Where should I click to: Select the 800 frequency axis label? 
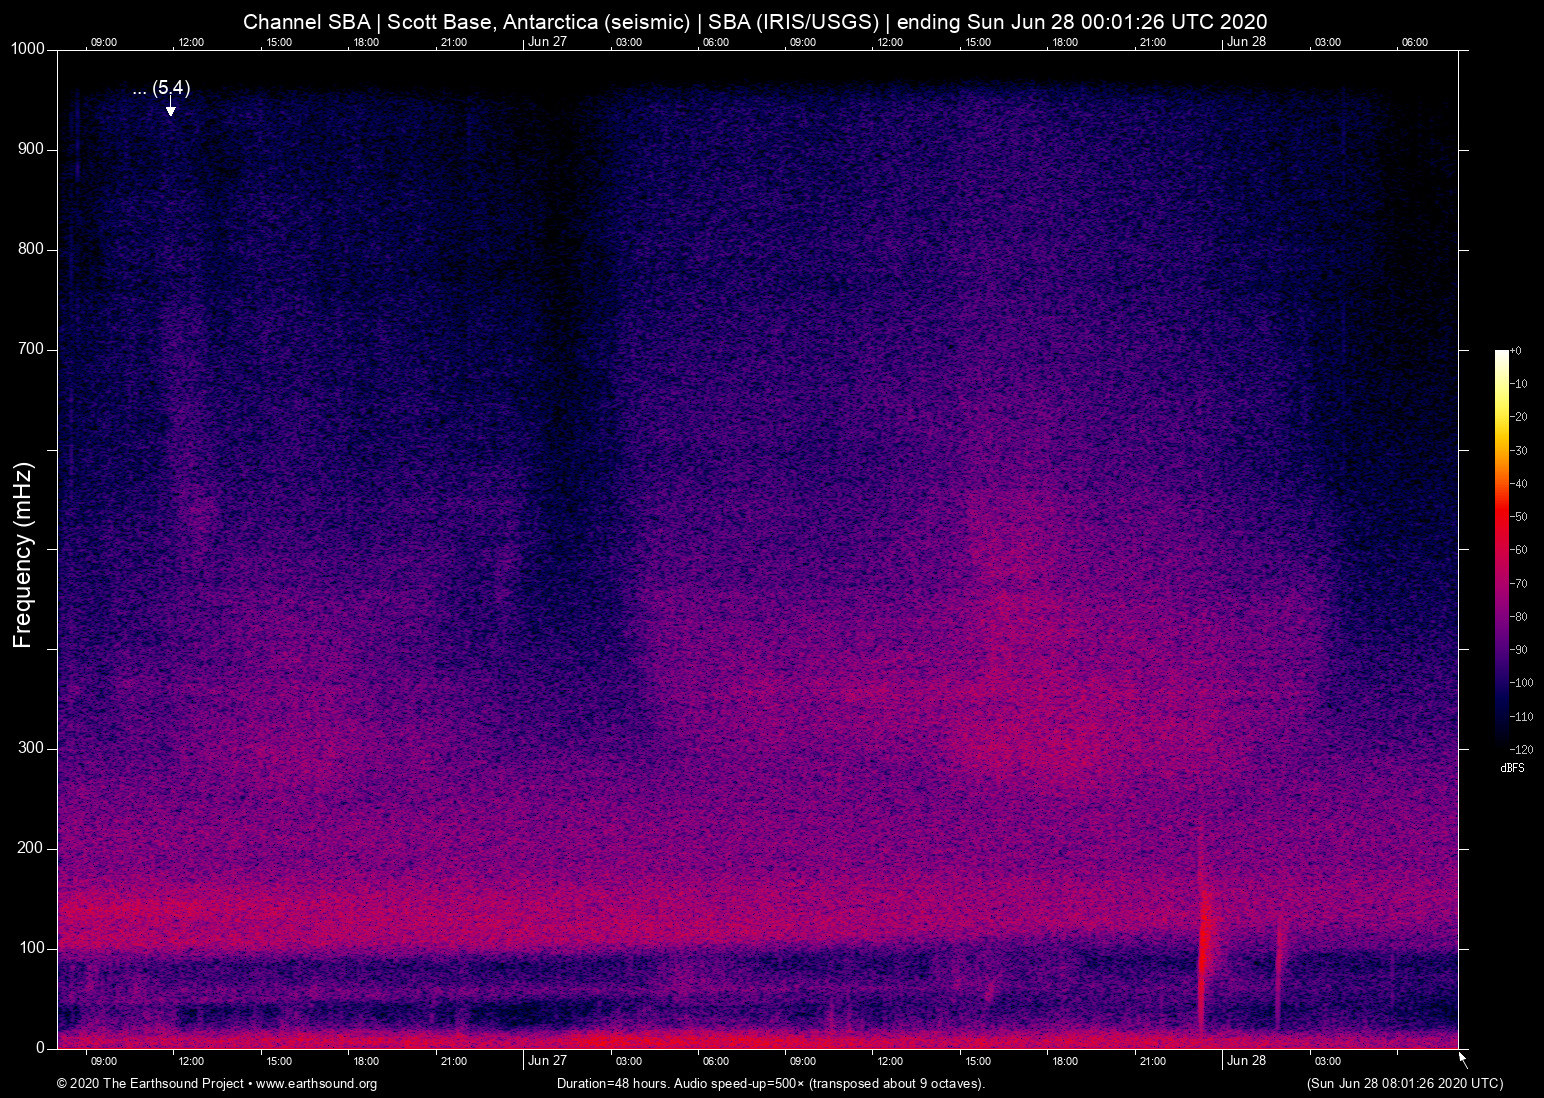pos(31,249)
